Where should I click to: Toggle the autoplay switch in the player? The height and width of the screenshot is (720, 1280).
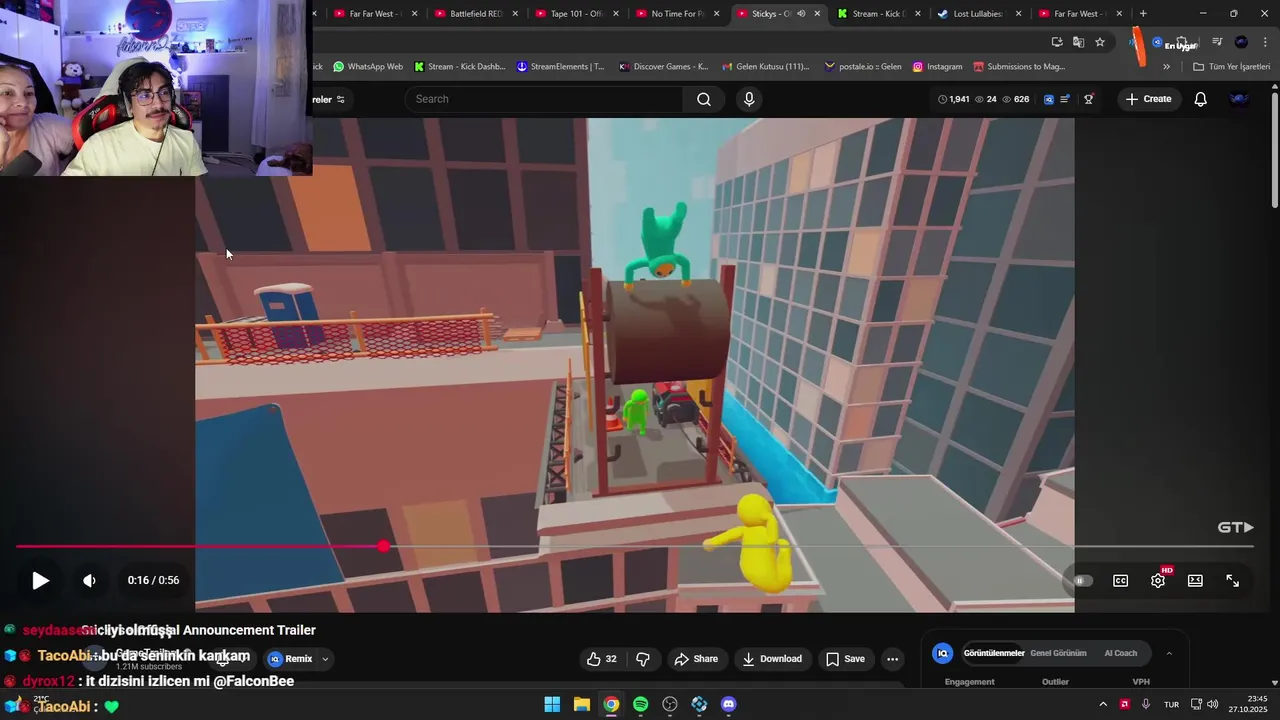pyautogui.click(x=1082, y=581)
